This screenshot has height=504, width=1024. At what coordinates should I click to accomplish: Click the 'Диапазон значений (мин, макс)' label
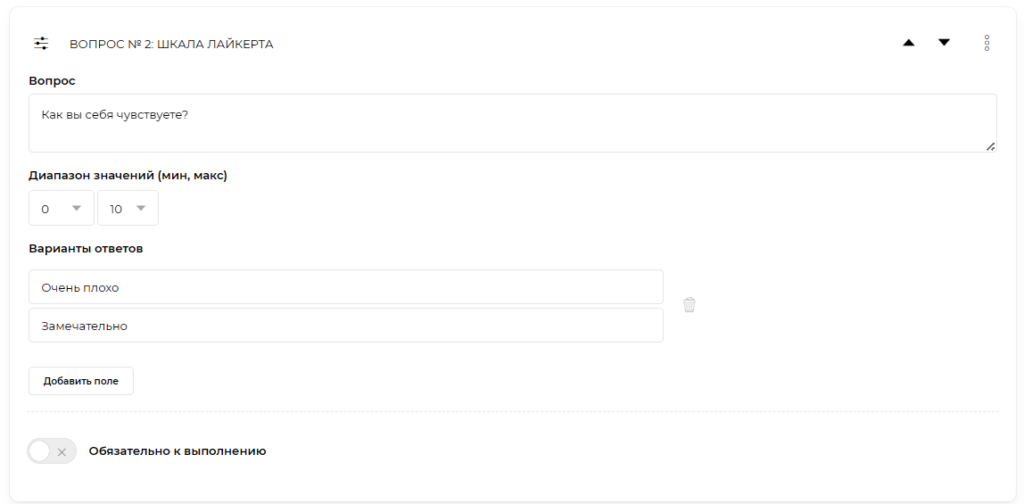[128, 175]
